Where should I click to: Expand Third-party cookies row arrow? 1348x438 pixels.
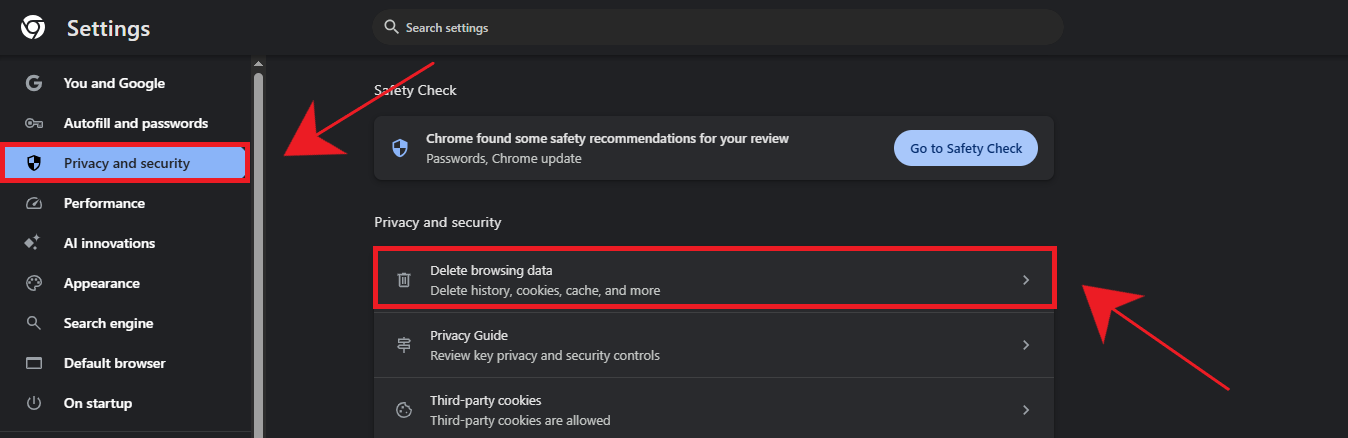(x=1025, y=410)
